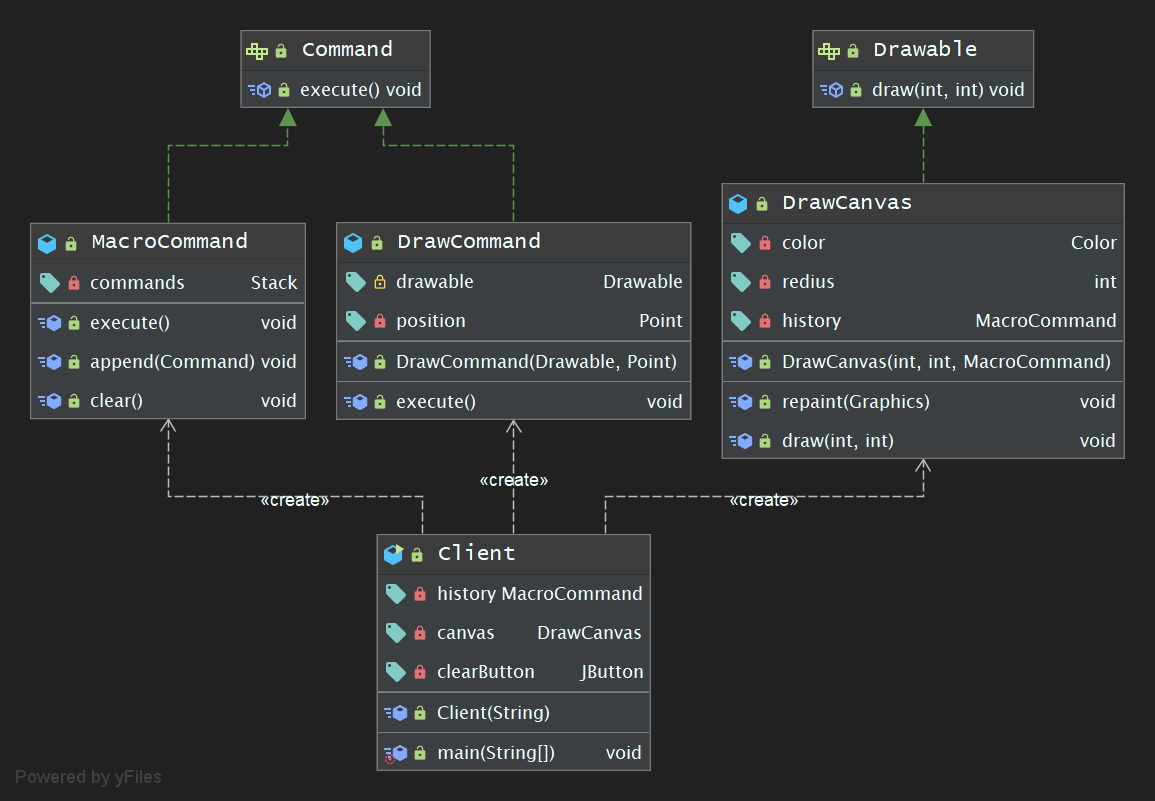The image size is (1155, 801).
Task: Click the create label near MacroCommand arrow
Action: 294,500
